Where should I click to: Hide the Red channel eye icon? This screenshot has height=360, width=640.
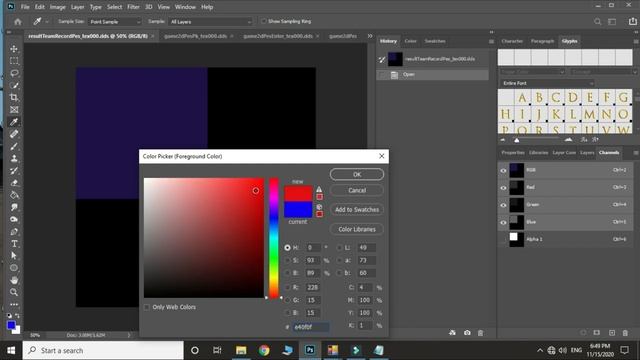coord(503,188)
